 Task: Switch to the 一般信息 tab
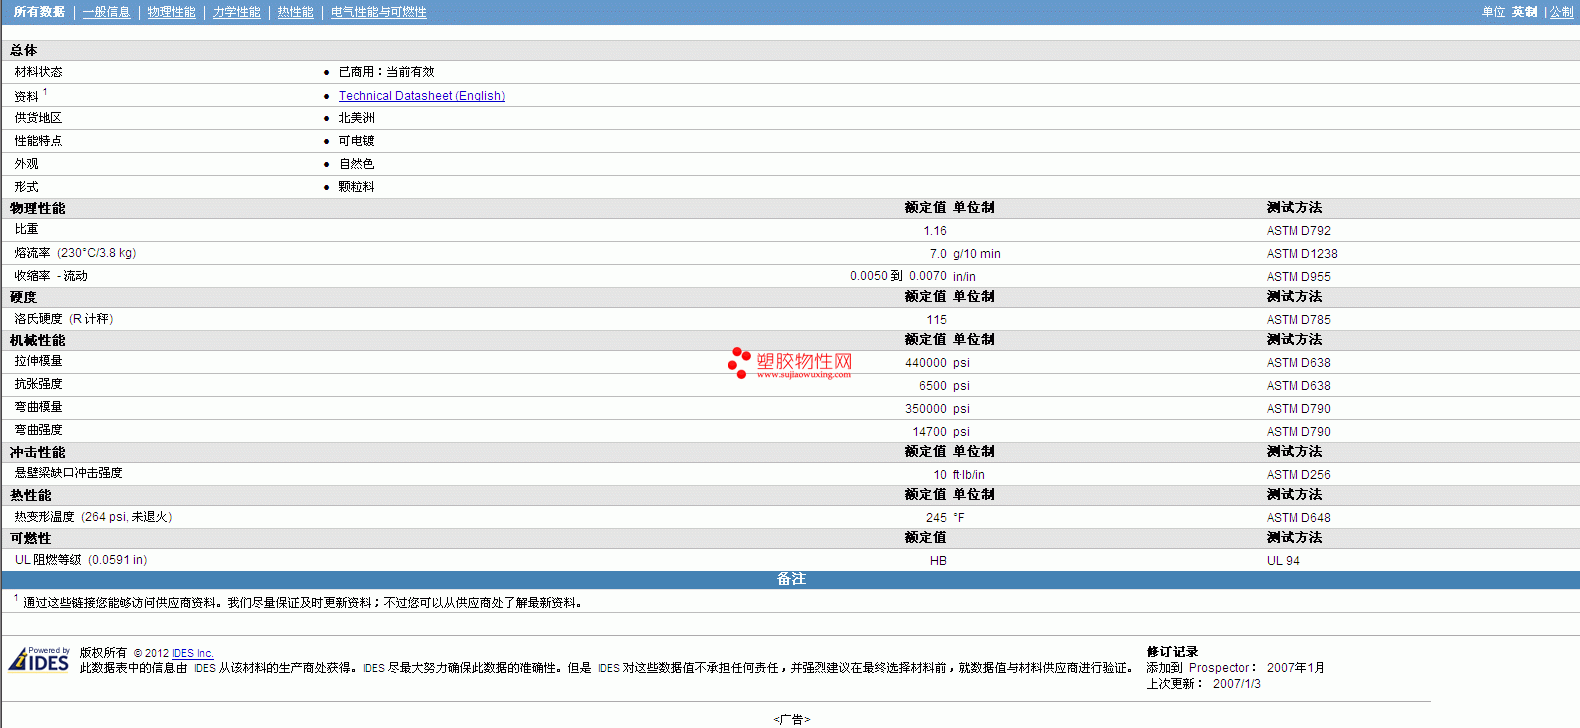tap(107, 12)
